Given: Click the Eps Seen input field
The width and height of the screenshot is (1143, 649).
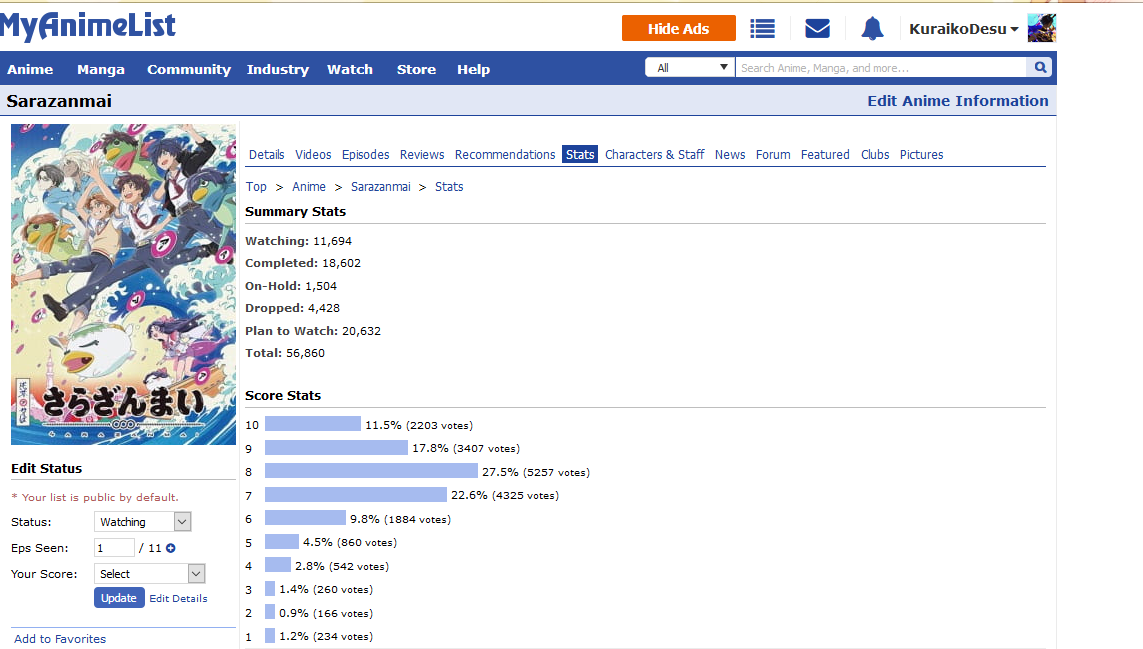Looking at the screenshot, I should [x=114, y=548].
